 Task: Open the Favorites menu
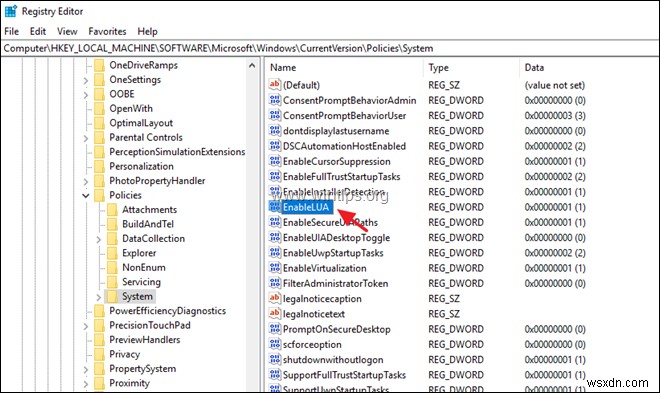coord(107,32)
